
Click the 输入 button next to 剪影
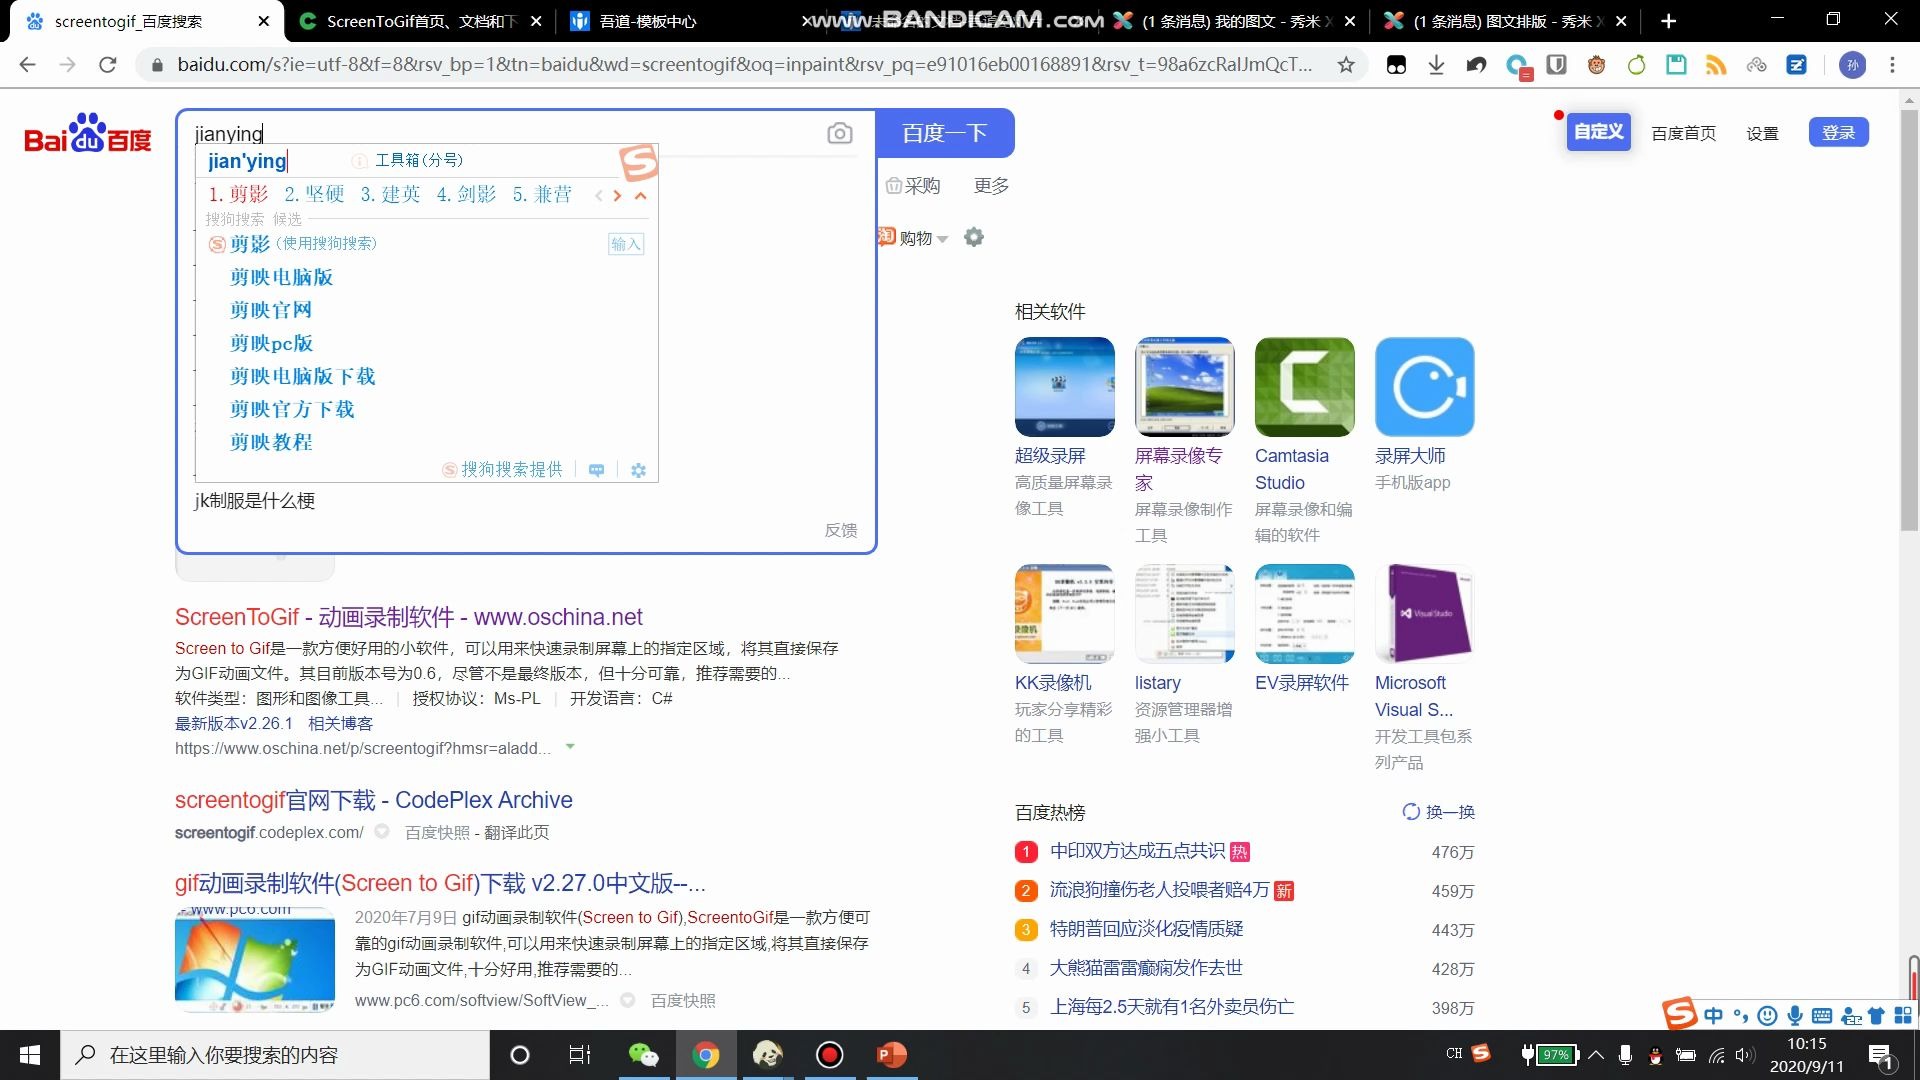pos(626,244)
